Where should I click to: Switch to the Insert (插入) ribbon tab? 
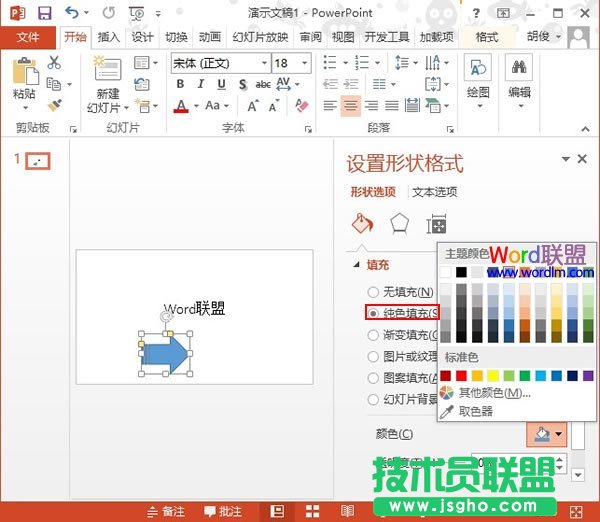[x=108, y=37]
